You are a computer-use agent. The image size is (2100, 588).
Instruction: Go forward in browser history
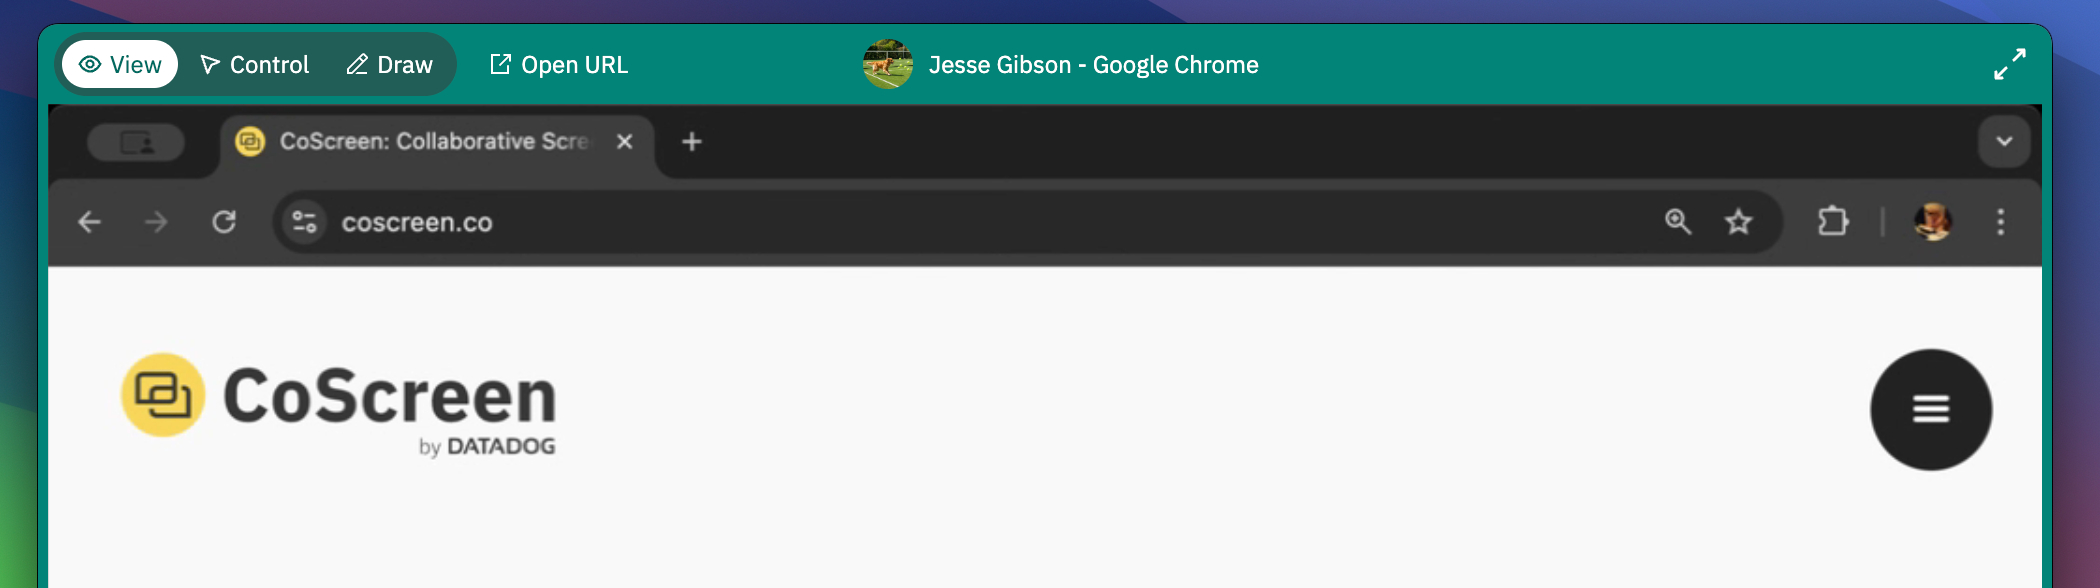click(x=156, y=222)
